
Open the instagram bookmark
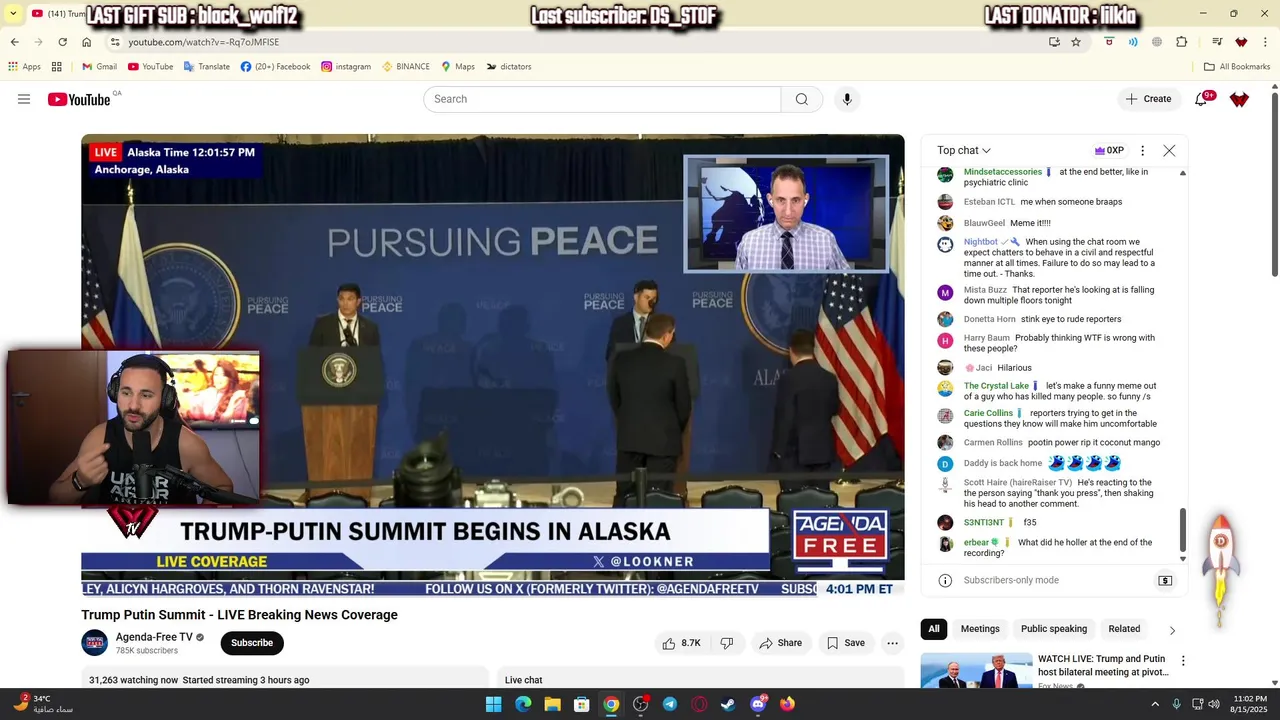[x=346, y=66]
